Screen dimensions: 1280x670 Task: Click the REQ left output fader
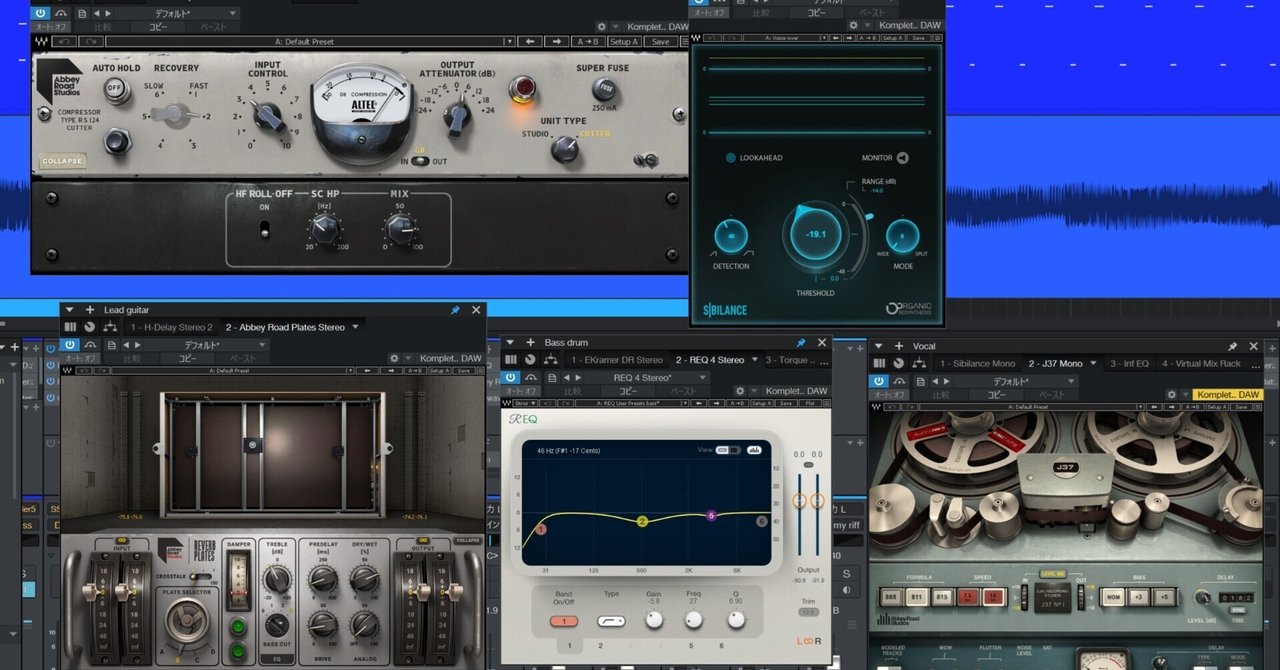coord(799,500)
